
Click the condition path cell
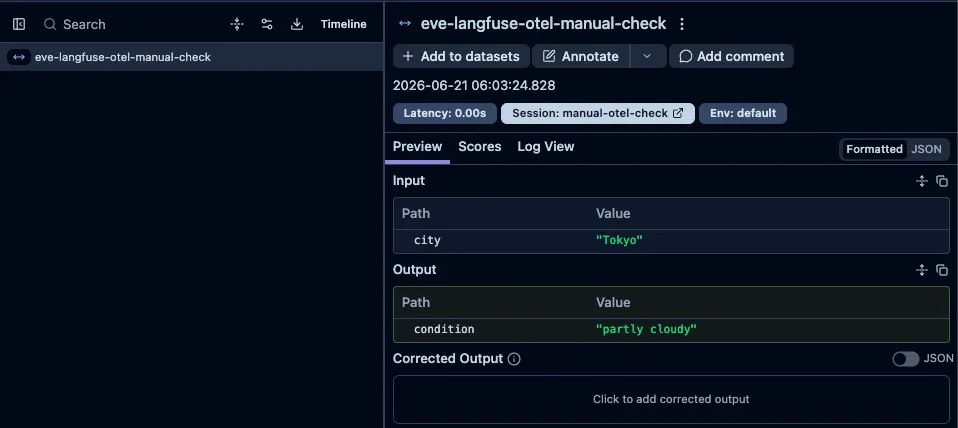click(444, 329)
